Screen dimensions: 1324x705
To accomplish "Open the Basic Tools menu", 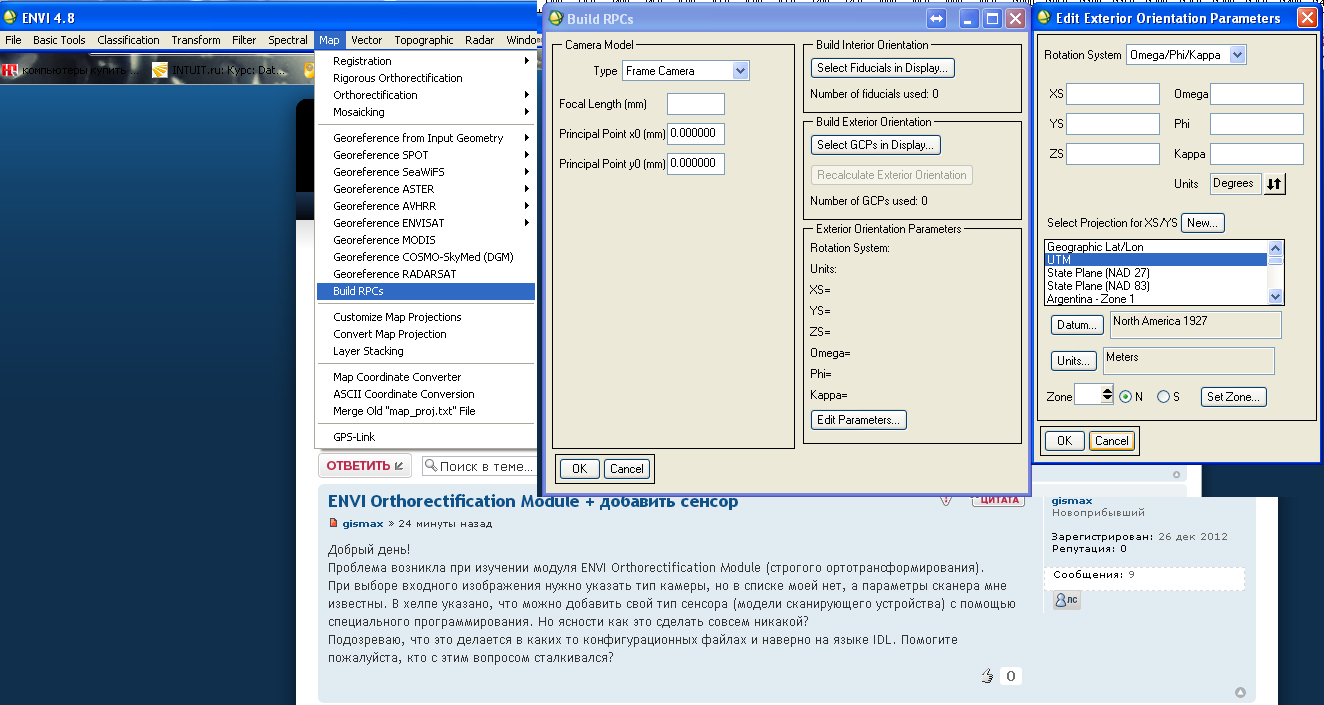I will tap(59, 40).
